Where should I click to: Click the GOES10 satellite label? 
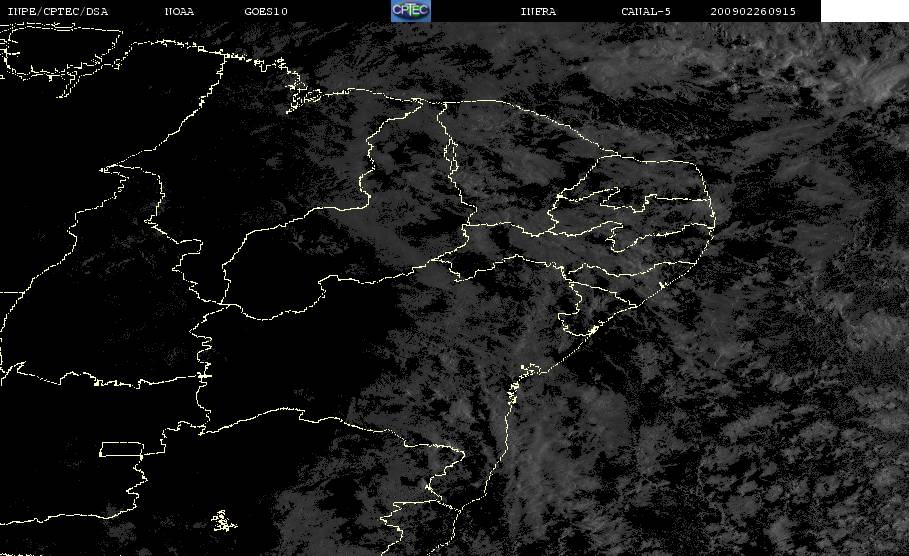(x=266, y=12)
